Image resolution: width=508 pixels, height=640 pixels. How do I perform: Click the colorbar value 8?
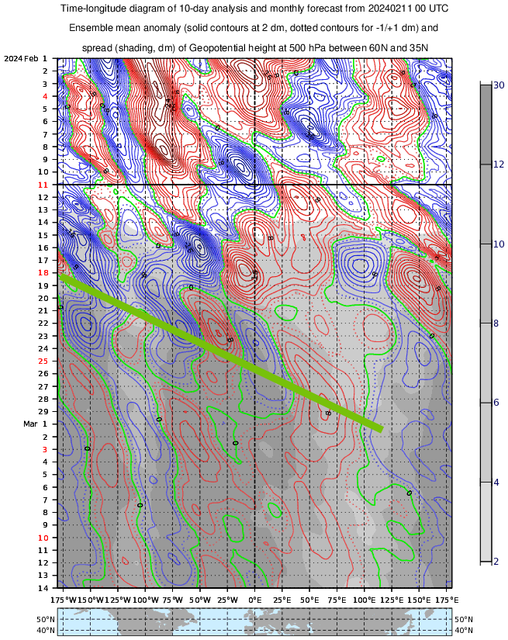(496, 324)
